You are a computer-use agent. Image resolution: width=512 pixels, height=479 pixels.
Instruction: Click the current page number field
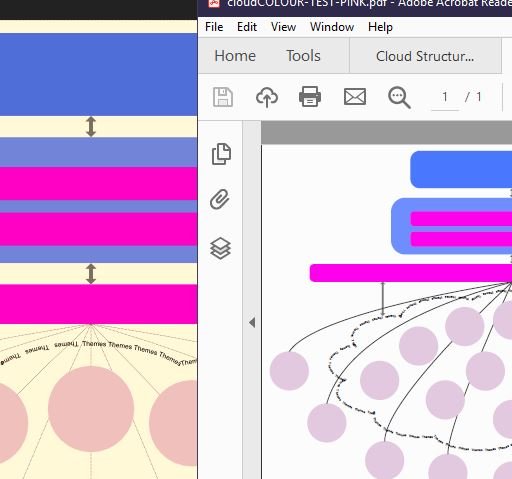click(x=445, y=97)
